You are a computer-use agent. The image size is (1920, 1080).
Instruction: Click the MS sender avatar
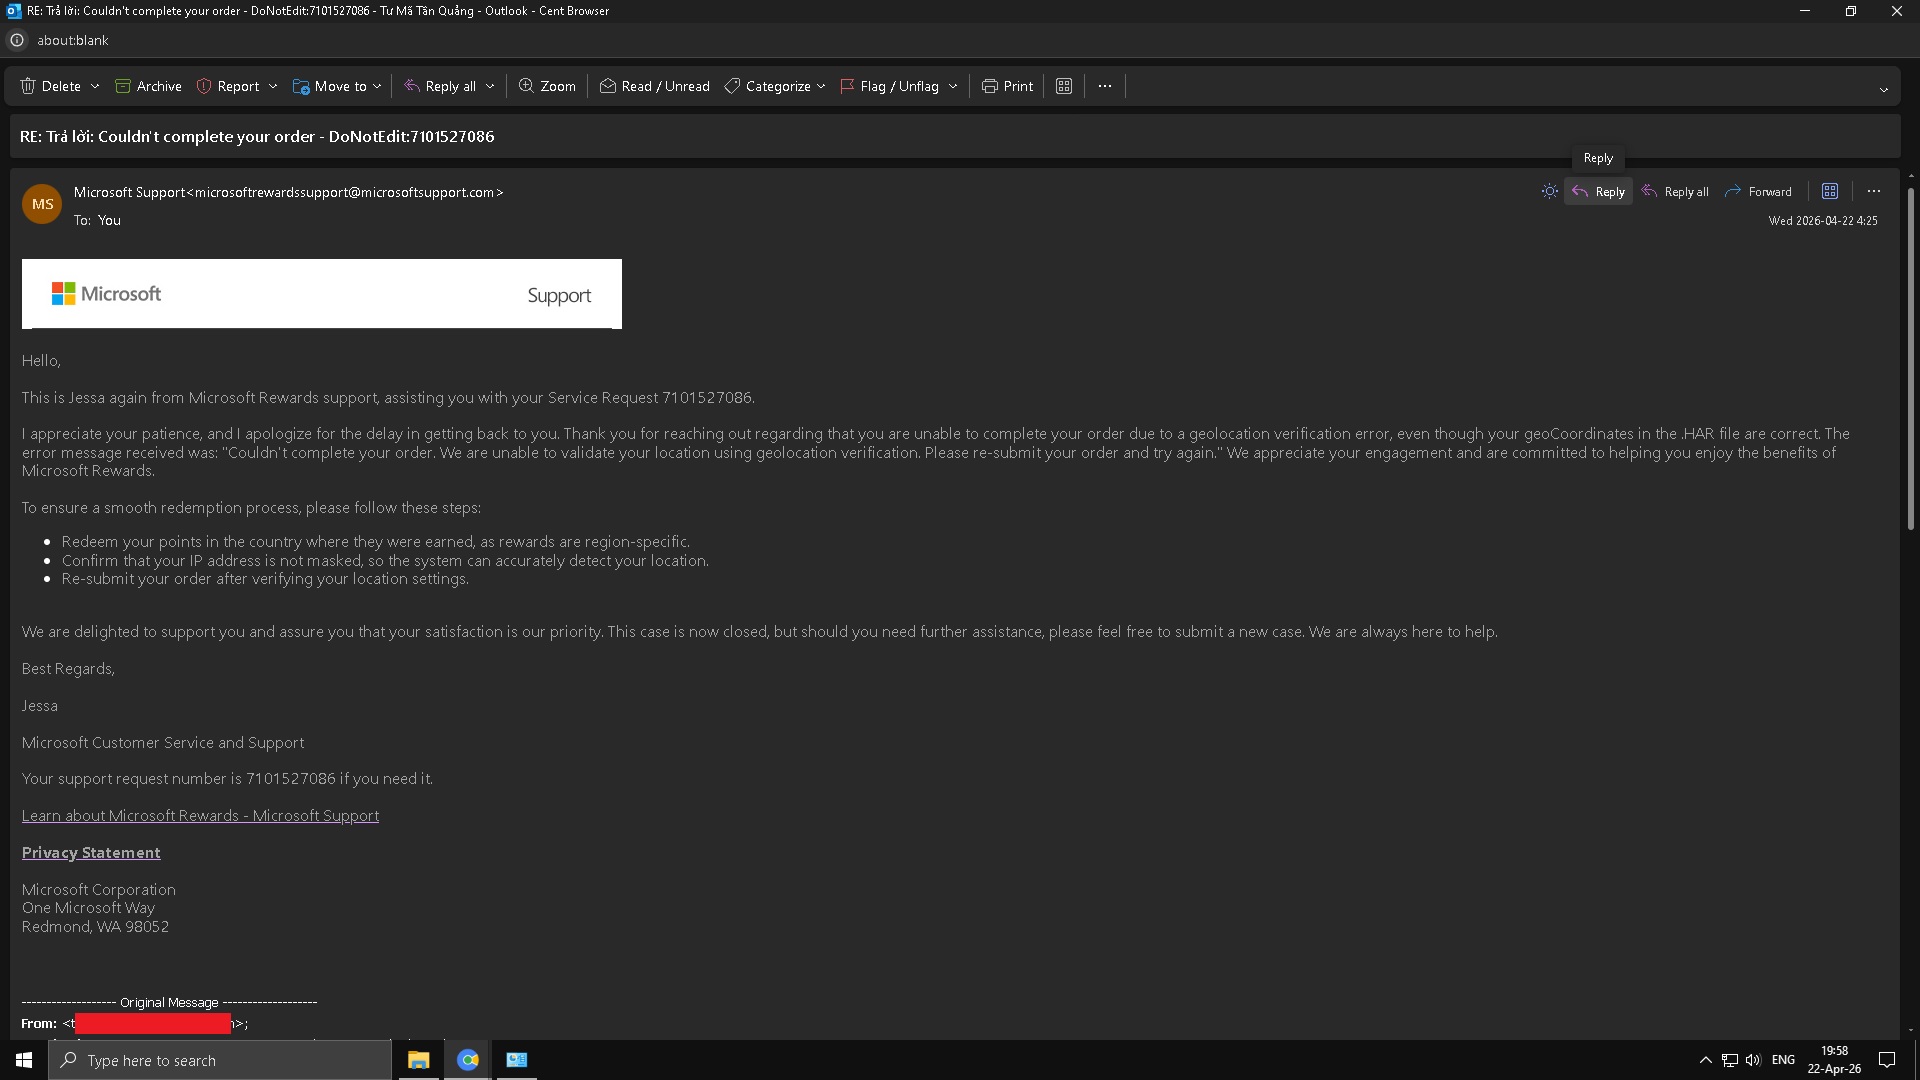pyautogui.click(x=42, y=204)
